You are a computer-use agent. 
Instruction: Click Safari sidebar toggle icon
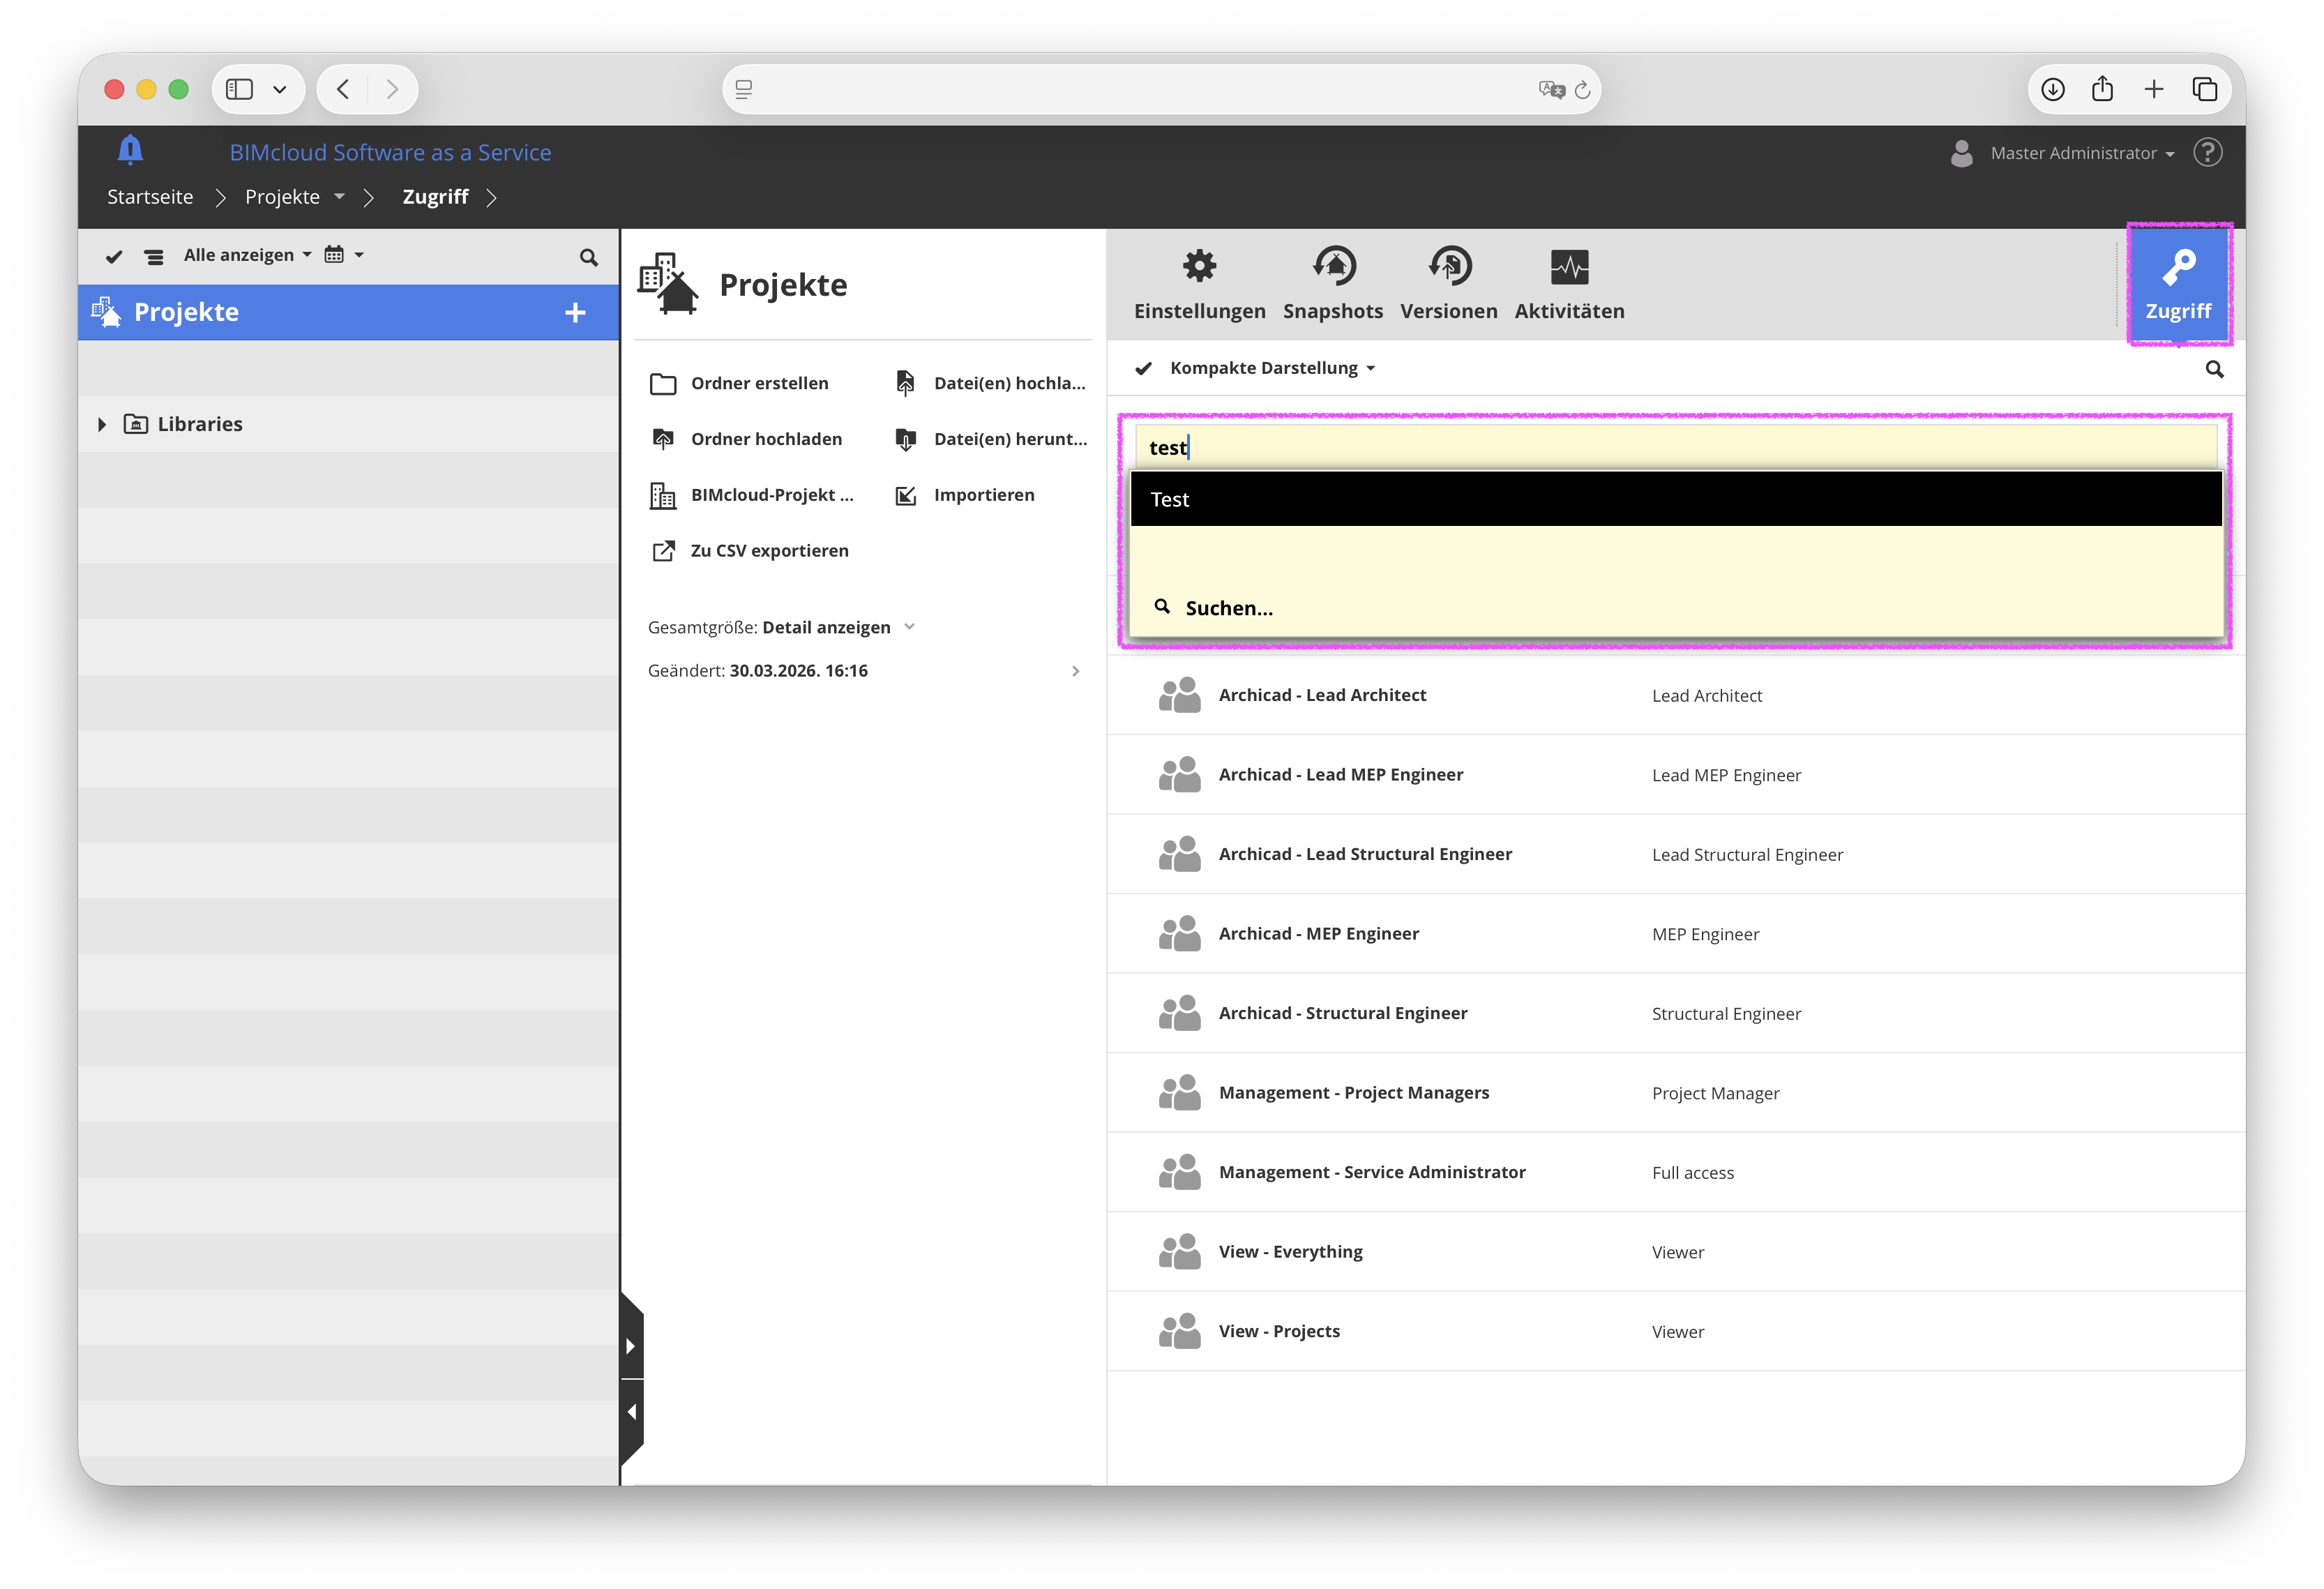click(x=239, y=89)
